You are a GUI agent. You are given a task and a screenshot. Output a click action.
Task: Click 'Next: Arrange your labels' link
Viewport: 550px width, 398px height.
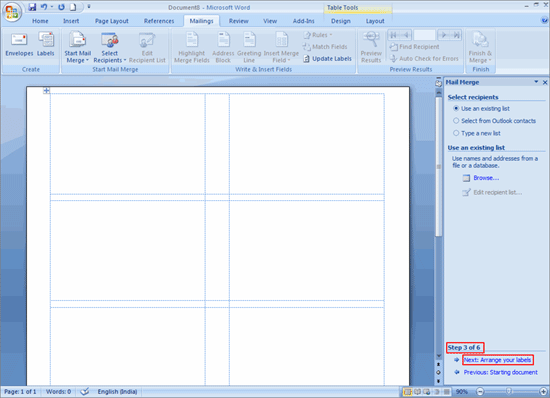pyautogui.click(x=497, y=360)
